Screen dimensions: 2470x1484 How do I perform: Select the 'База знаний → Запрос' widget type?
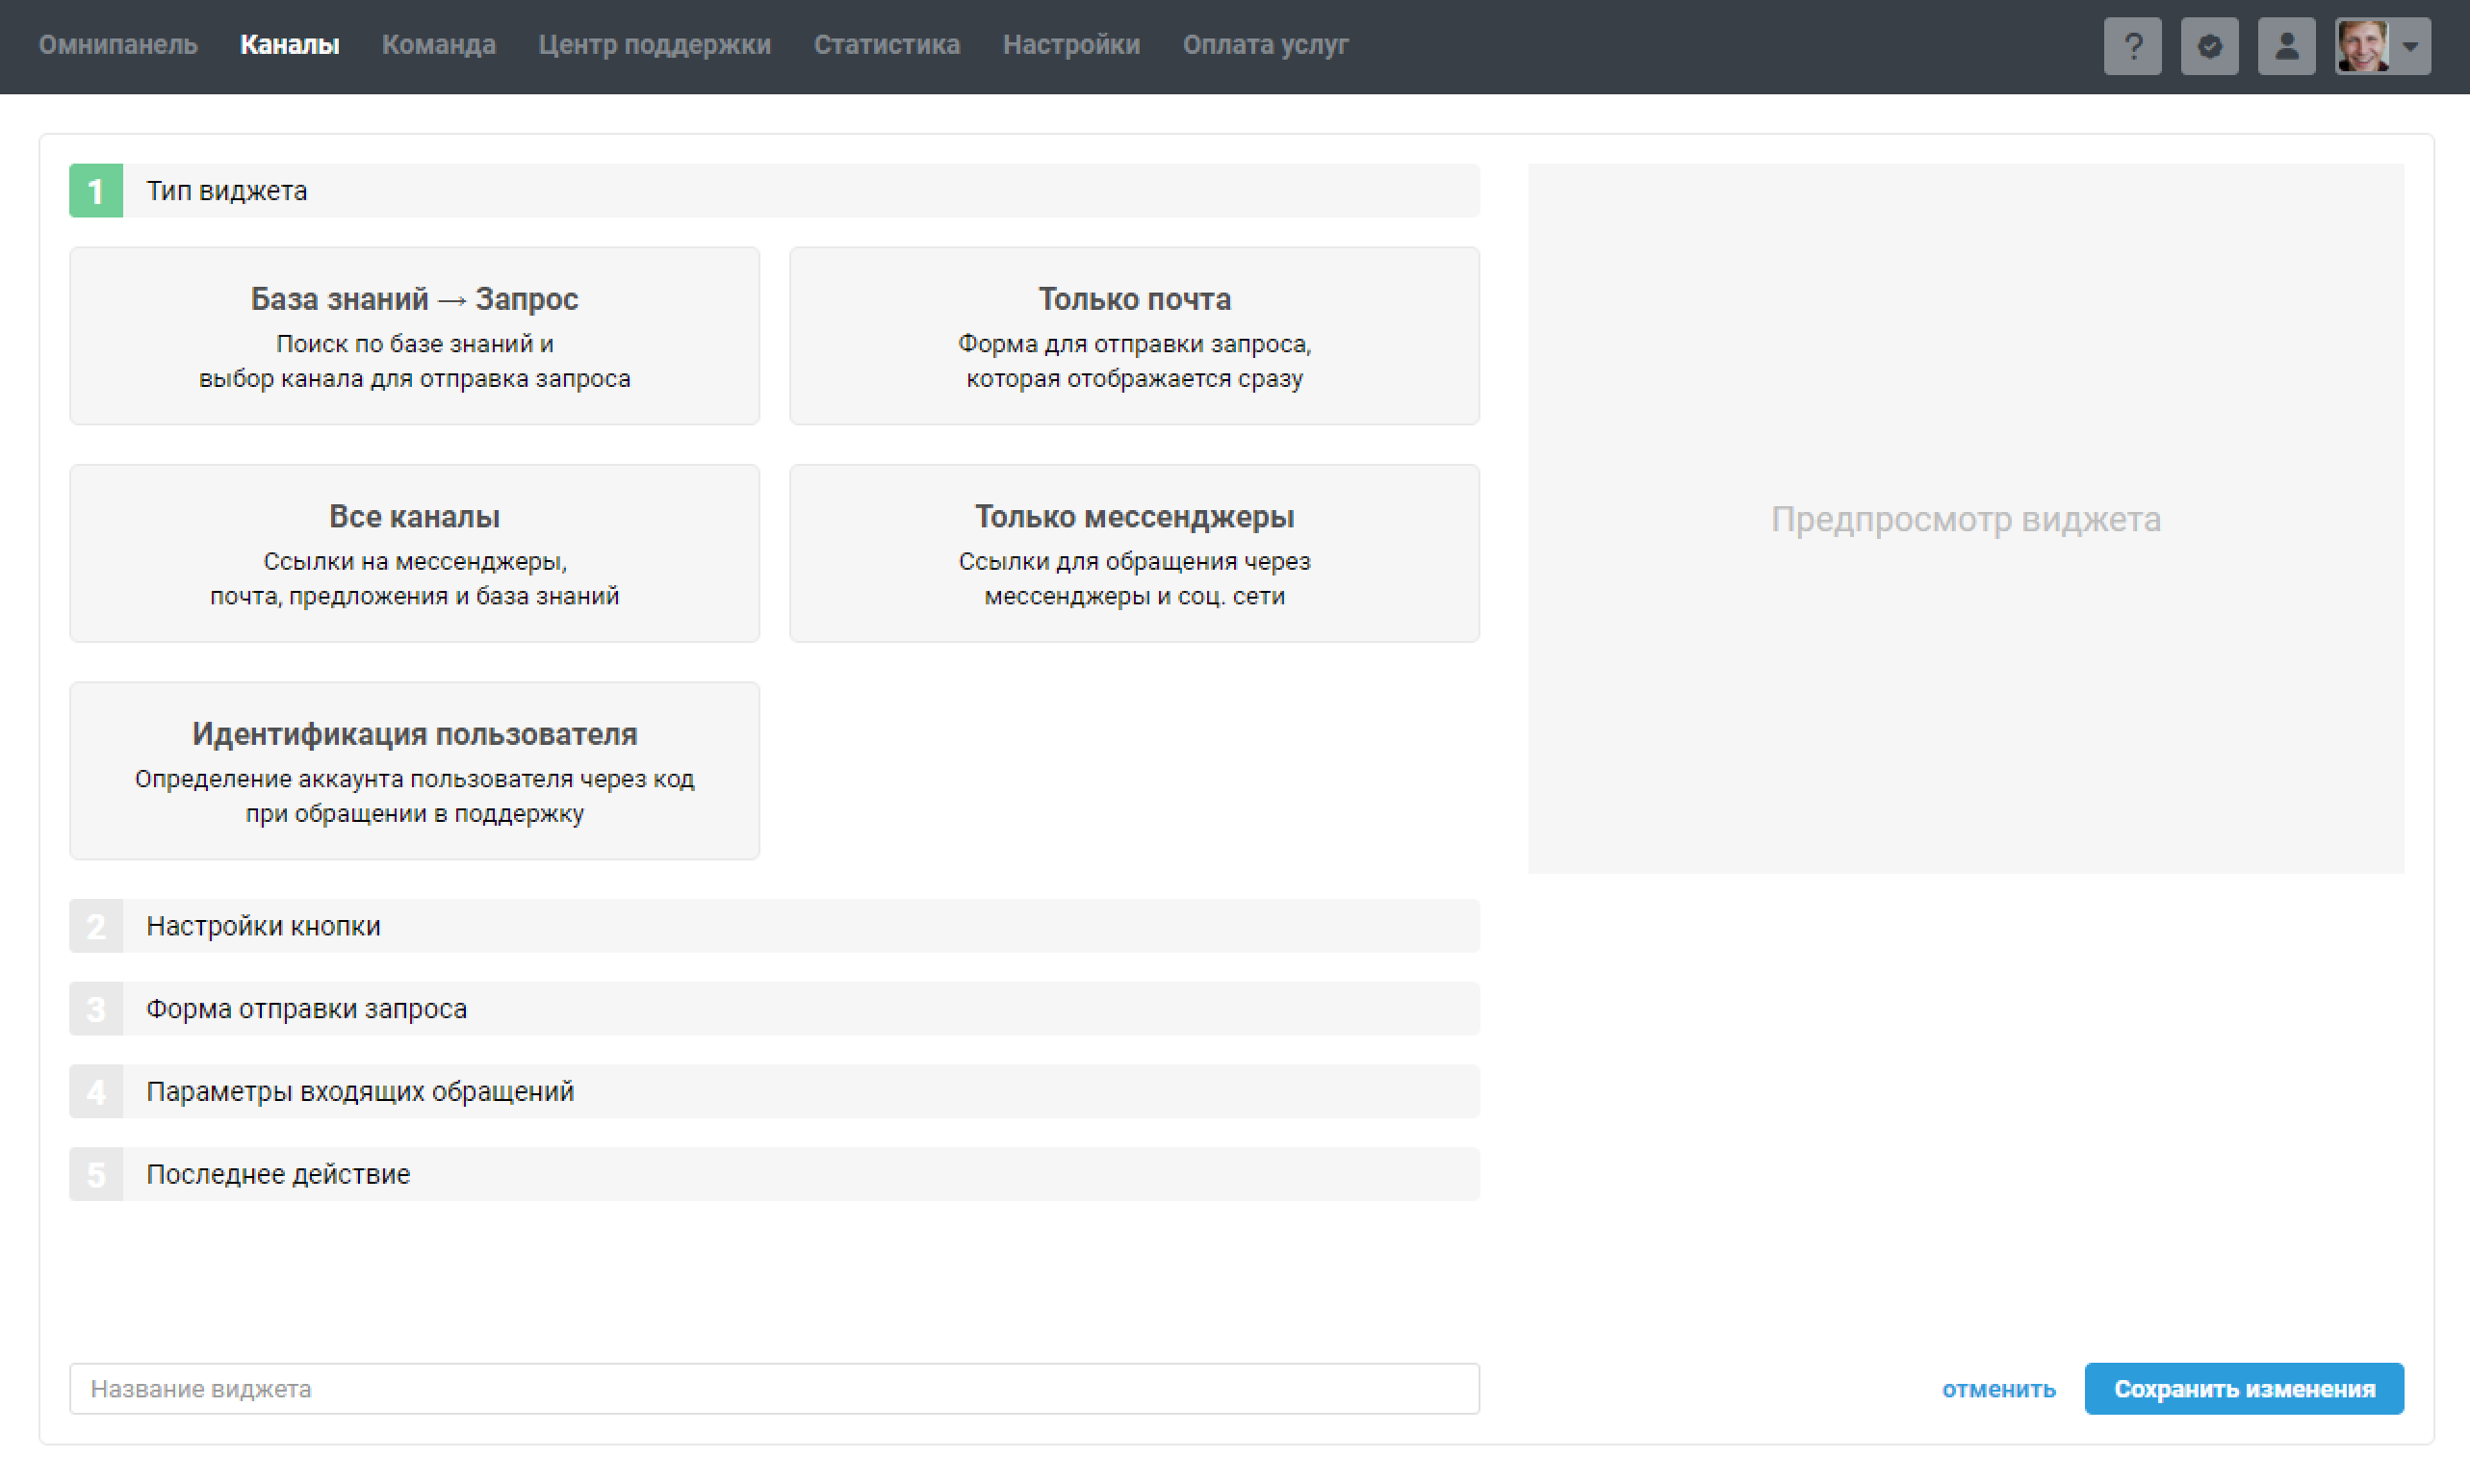click(x=414, y=336)
